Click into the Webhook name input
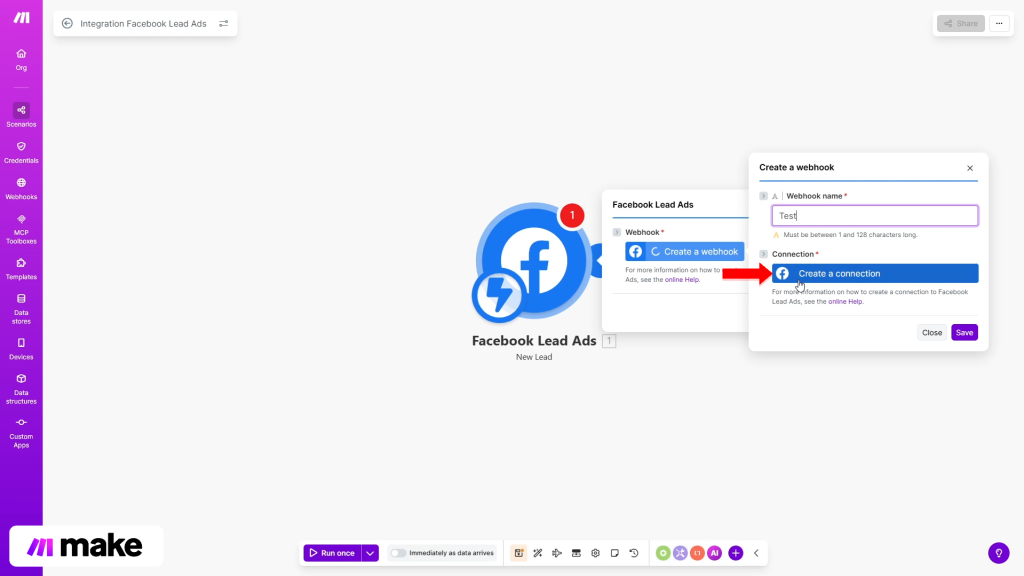The width and height of the screenshot is (1024, 576). click(x=874, y=216)
